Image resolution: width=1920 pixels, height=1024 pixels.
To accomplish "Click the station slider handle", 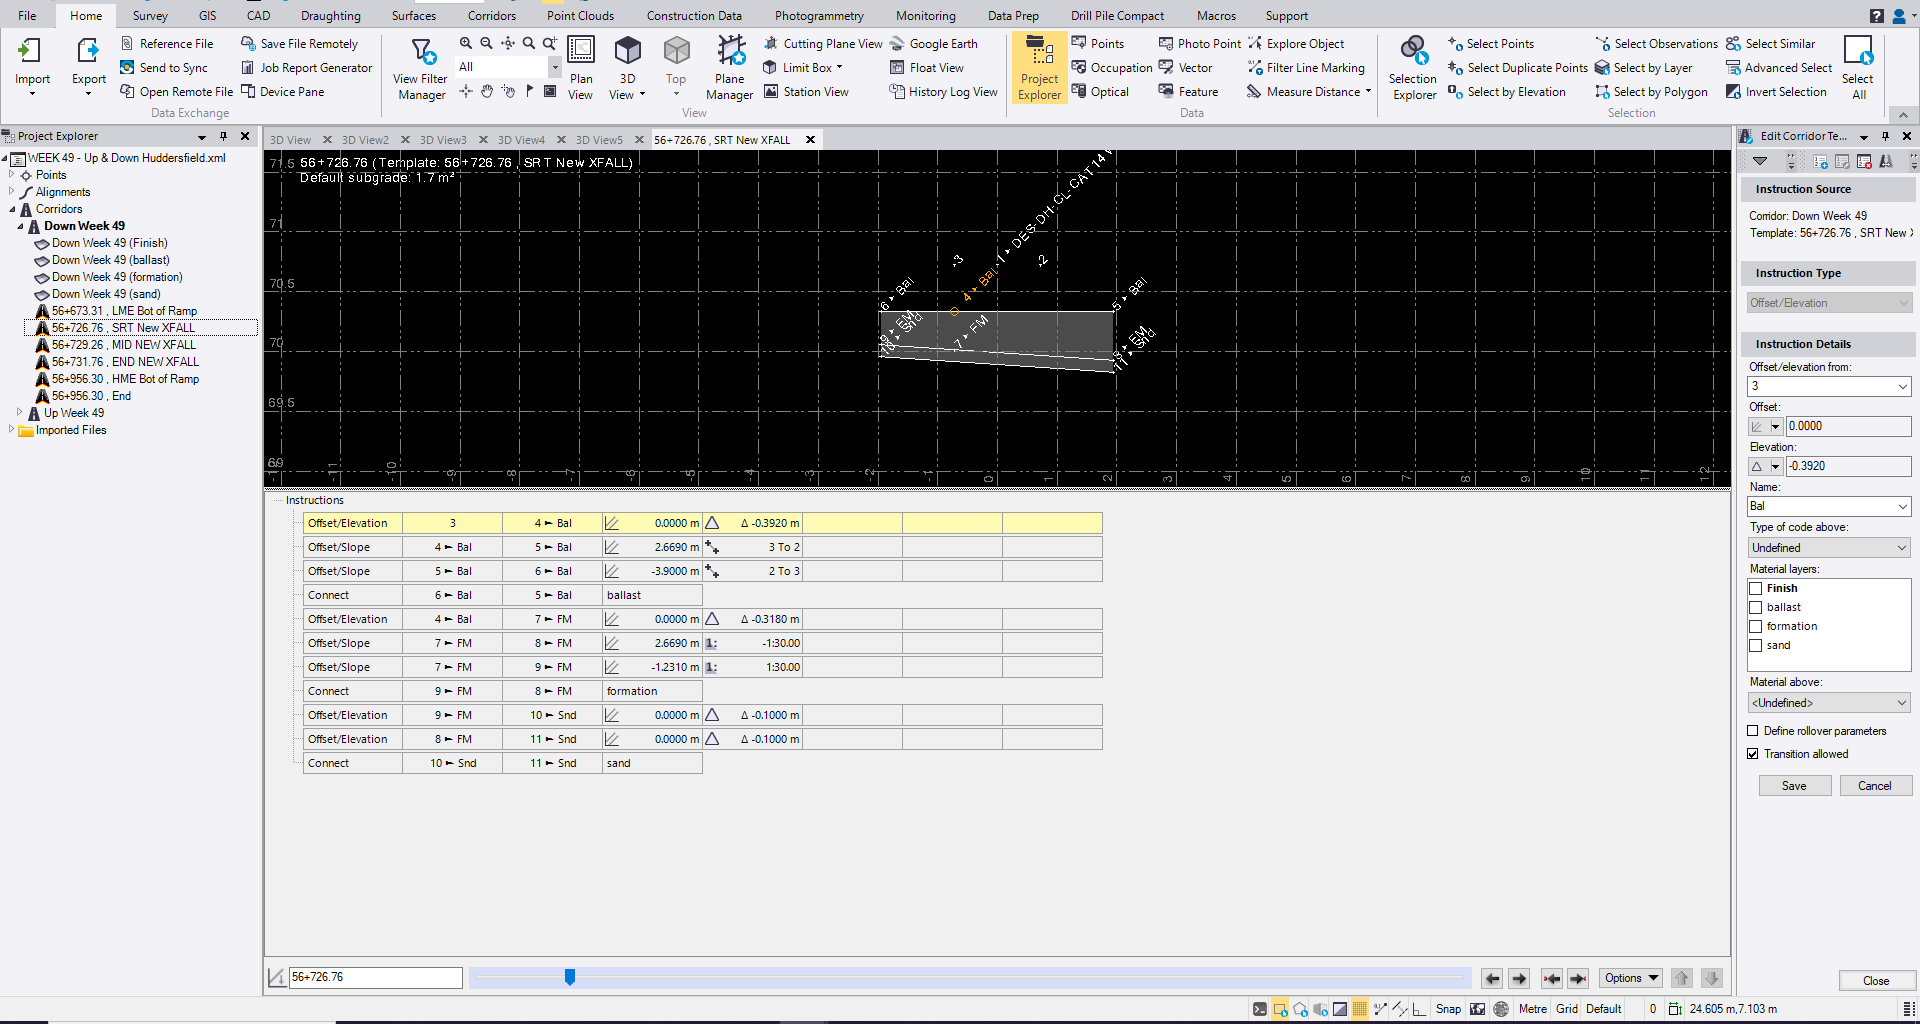I will [x=570, y=977].
